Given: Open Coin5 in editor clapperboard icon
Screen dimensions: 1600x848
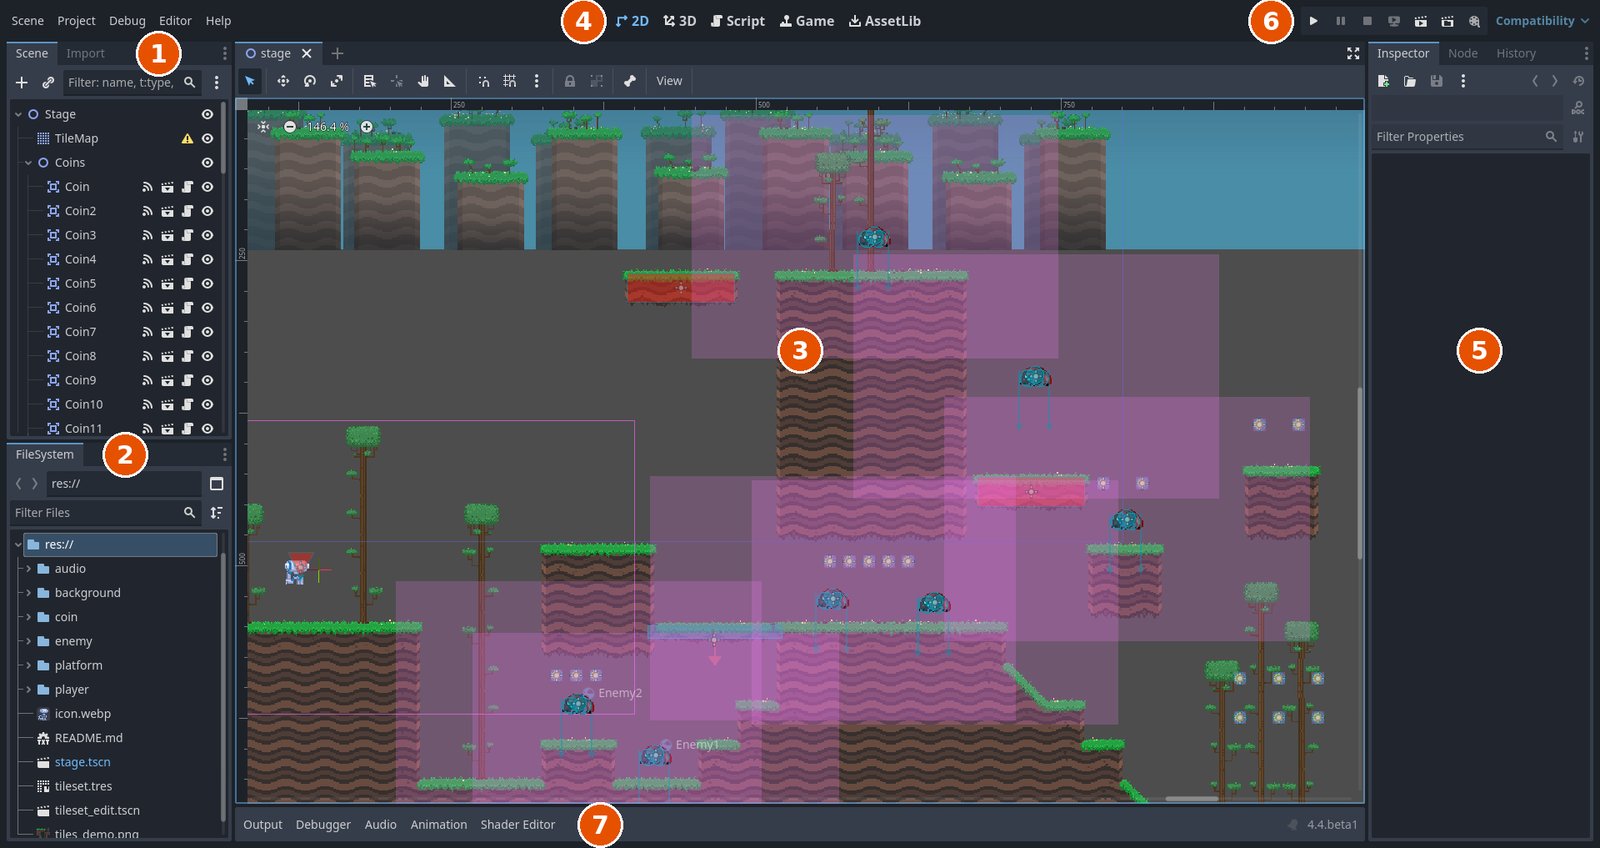Looking at the screenshot, I should (x=167, y=284).
